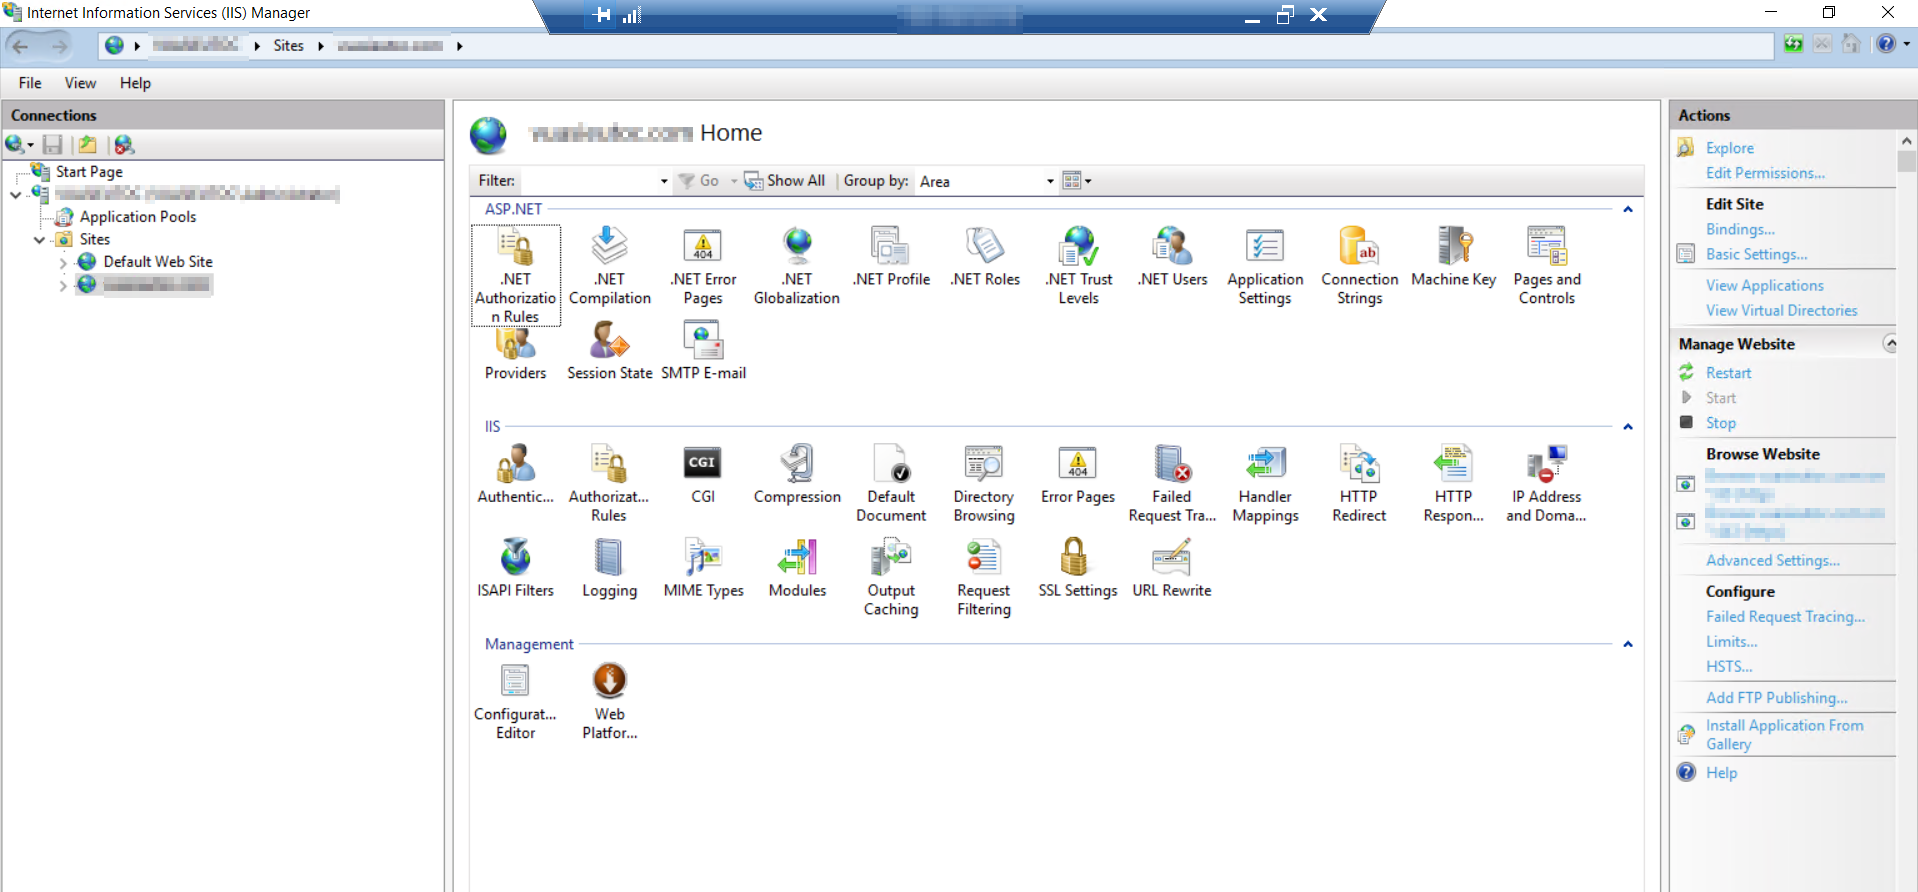Open IIS Authorization Rules feature
Viewport: 1918px width, 892px height.
coord(609,484)
